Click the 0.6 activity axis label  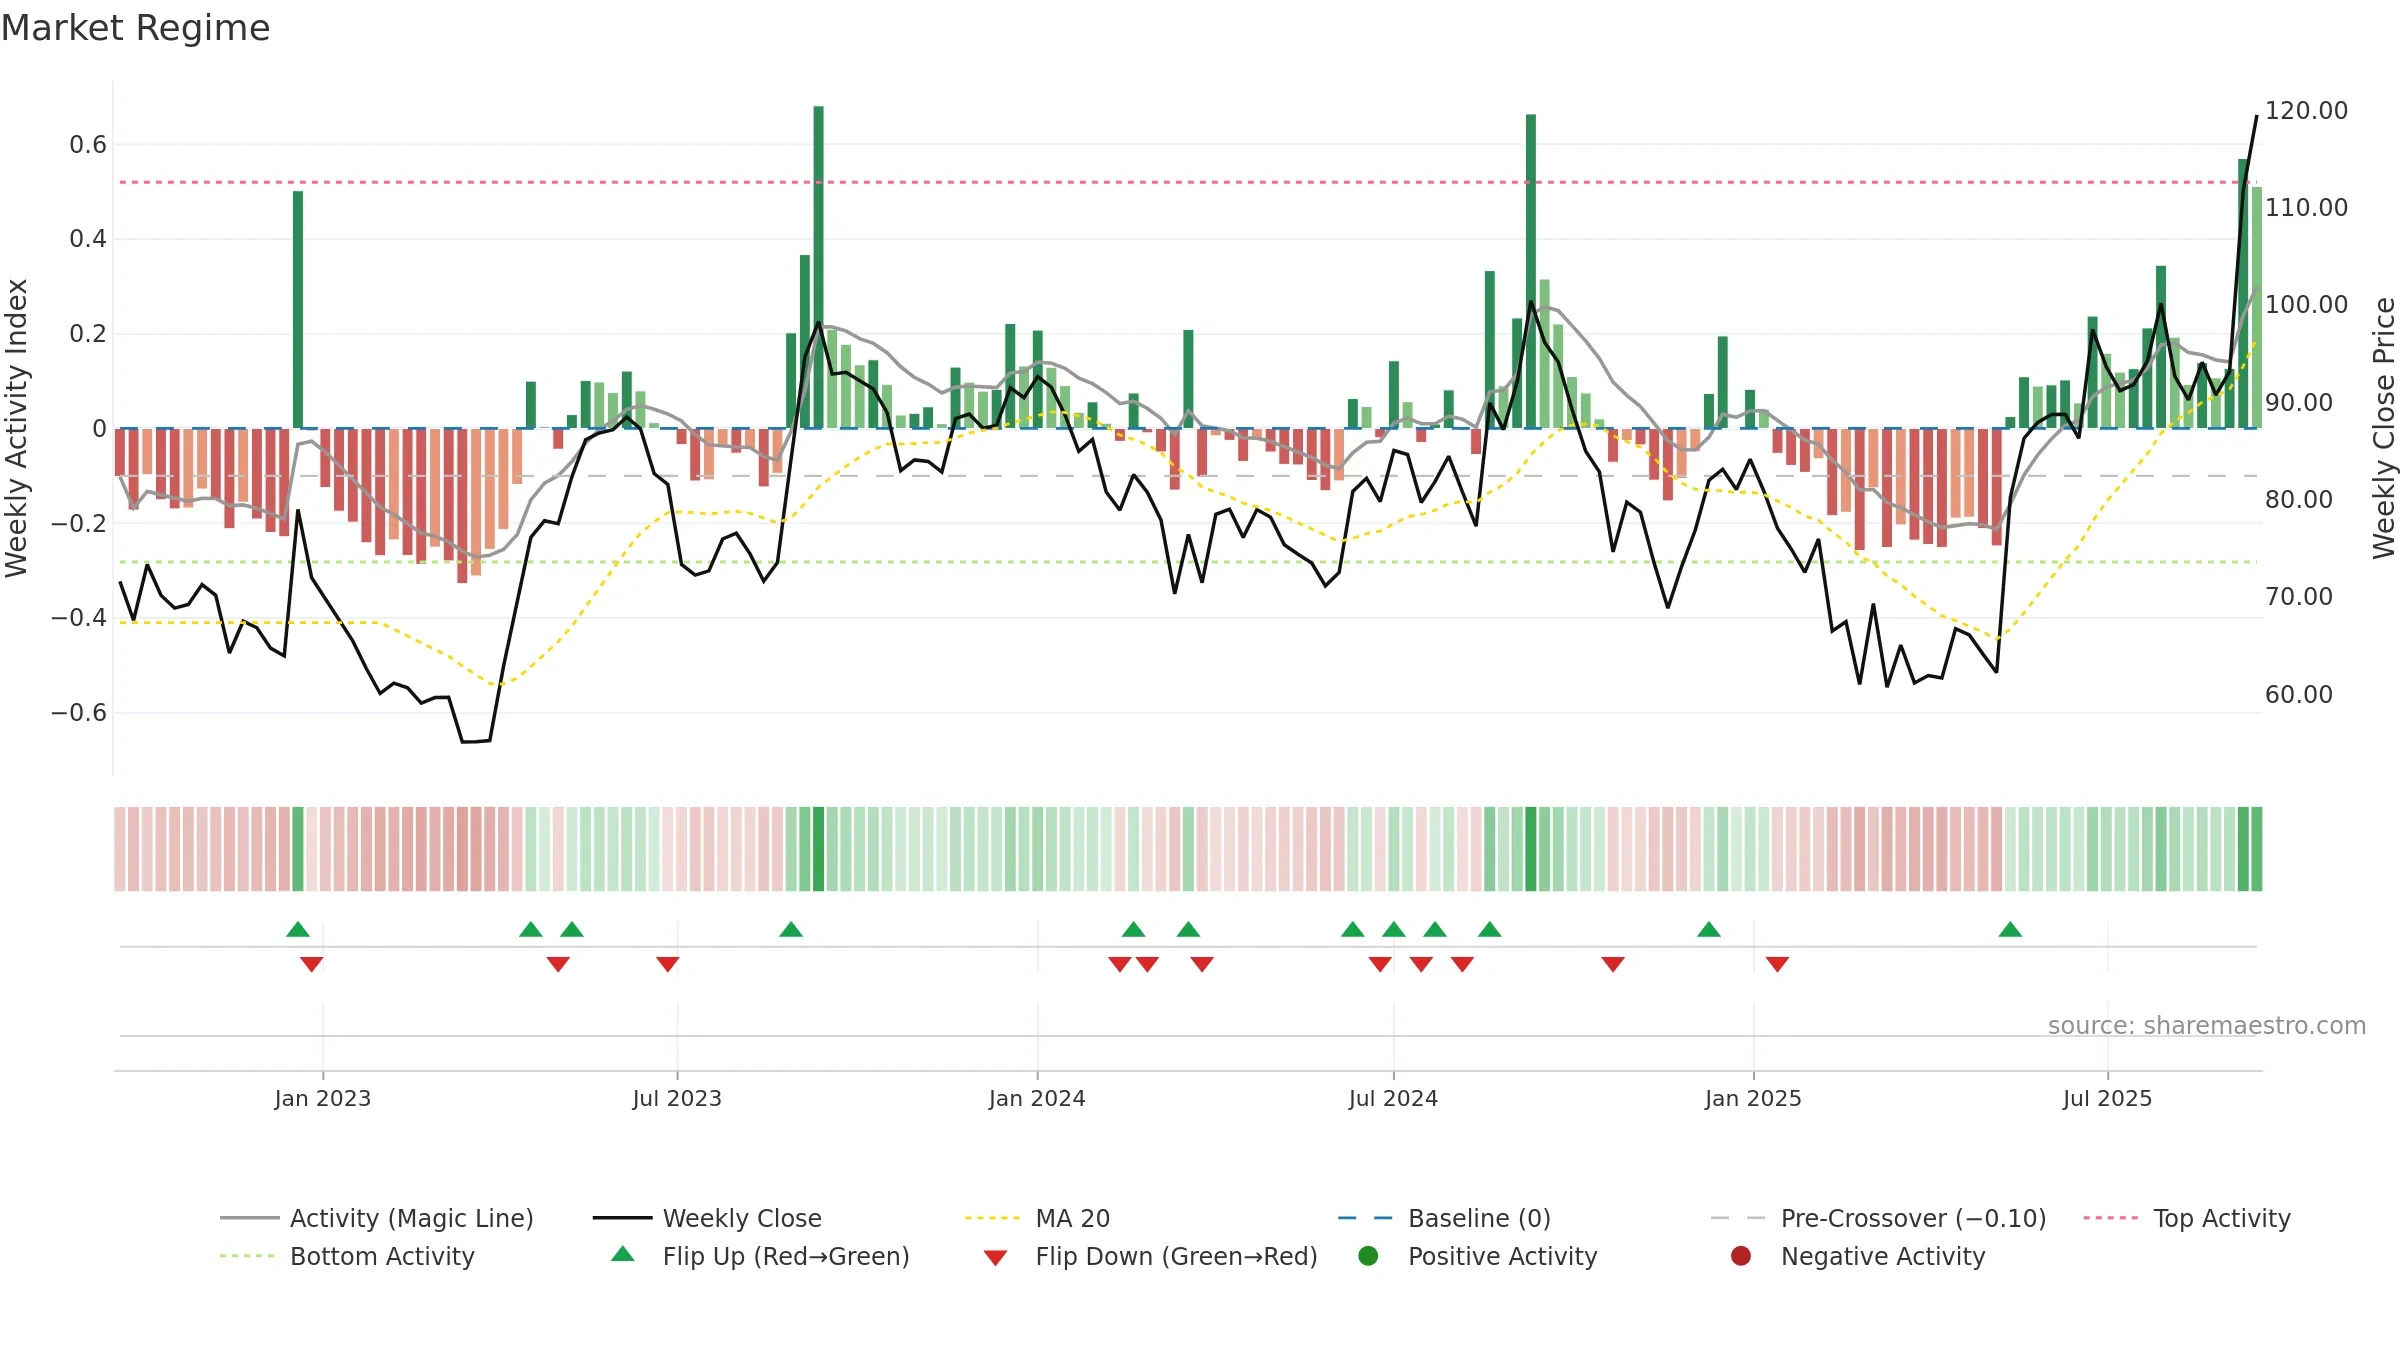point(88,145)
